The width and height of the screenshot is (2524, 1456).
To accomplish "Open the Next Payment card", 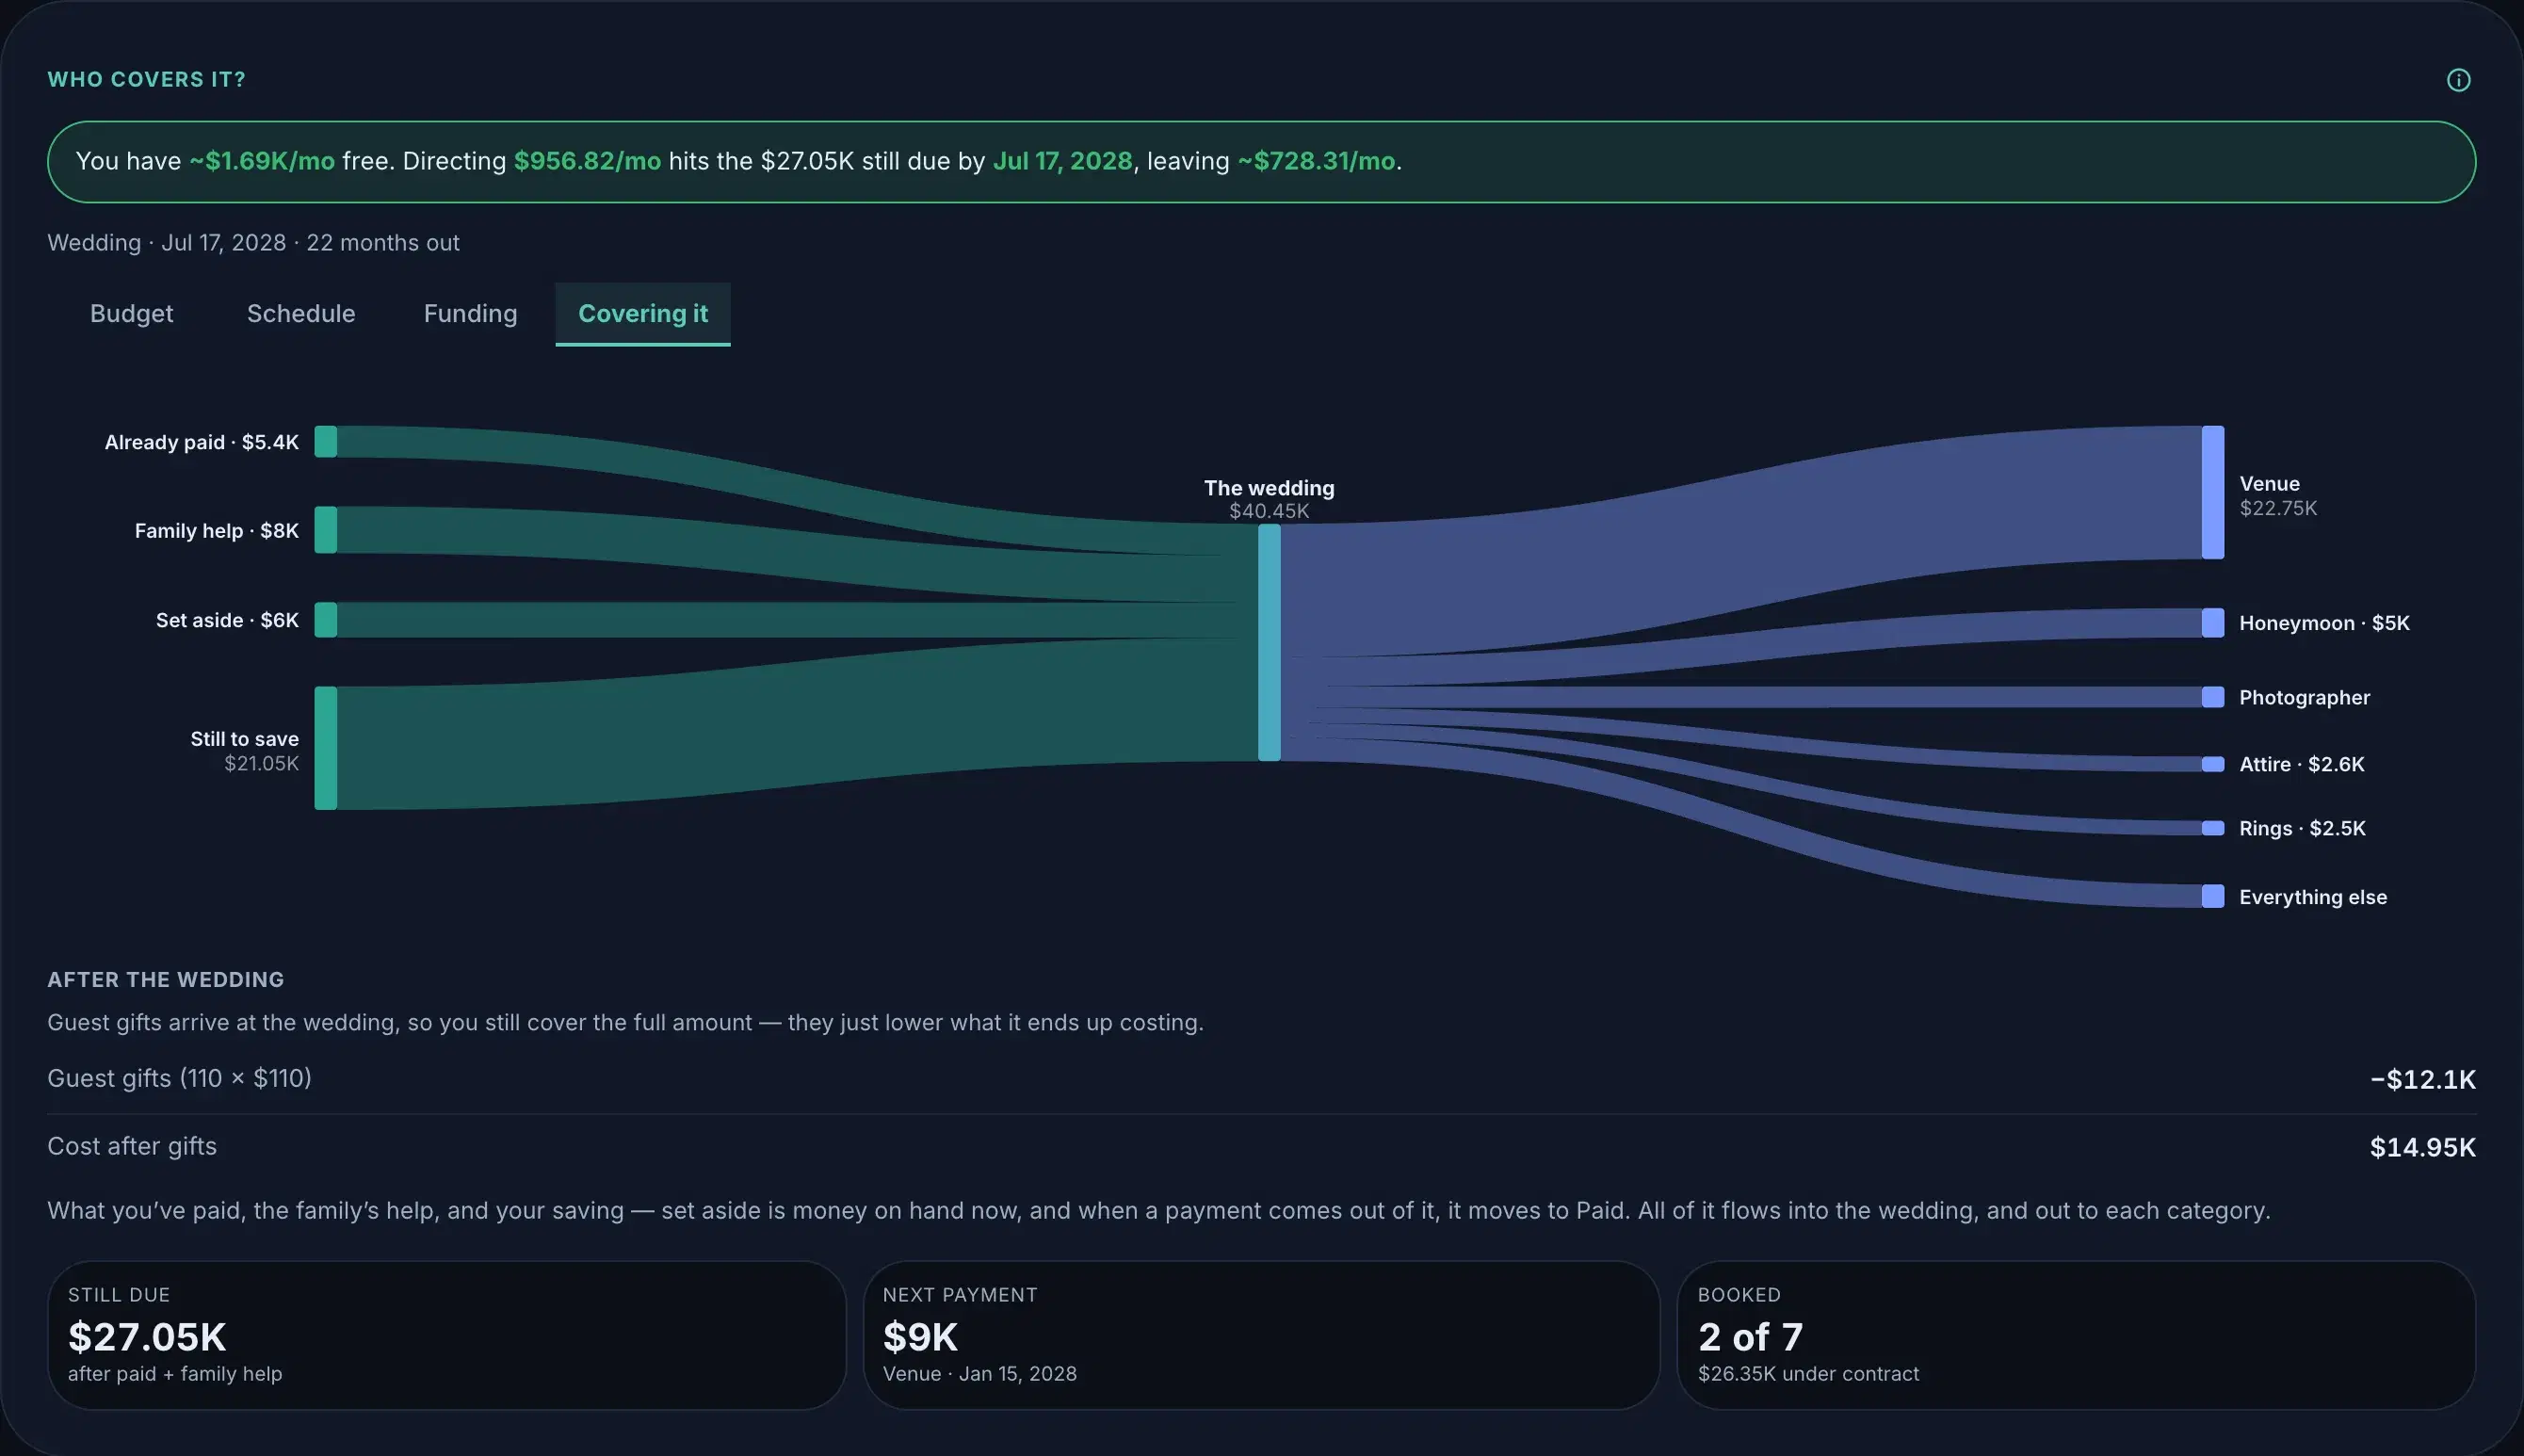I will (x=1261, y=1335).
